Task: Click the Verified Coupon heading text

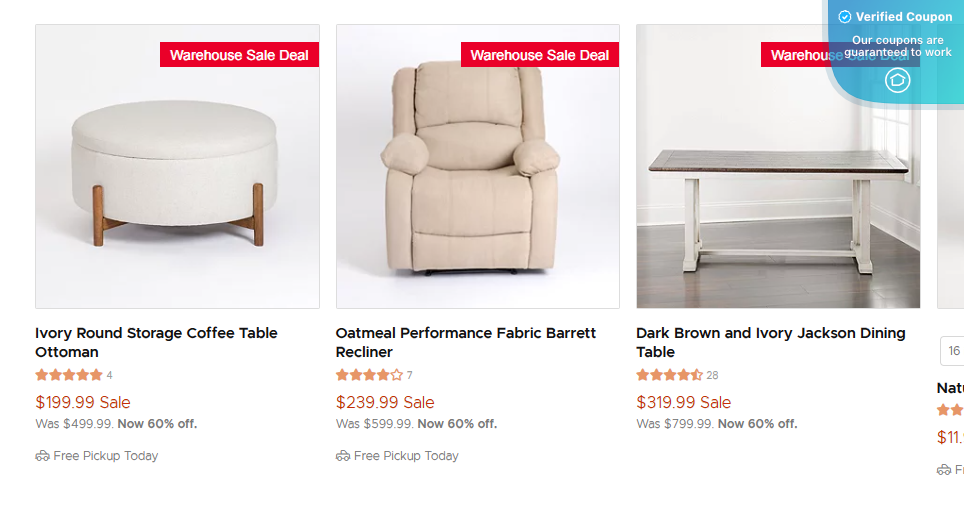Action: pos(904,17)
